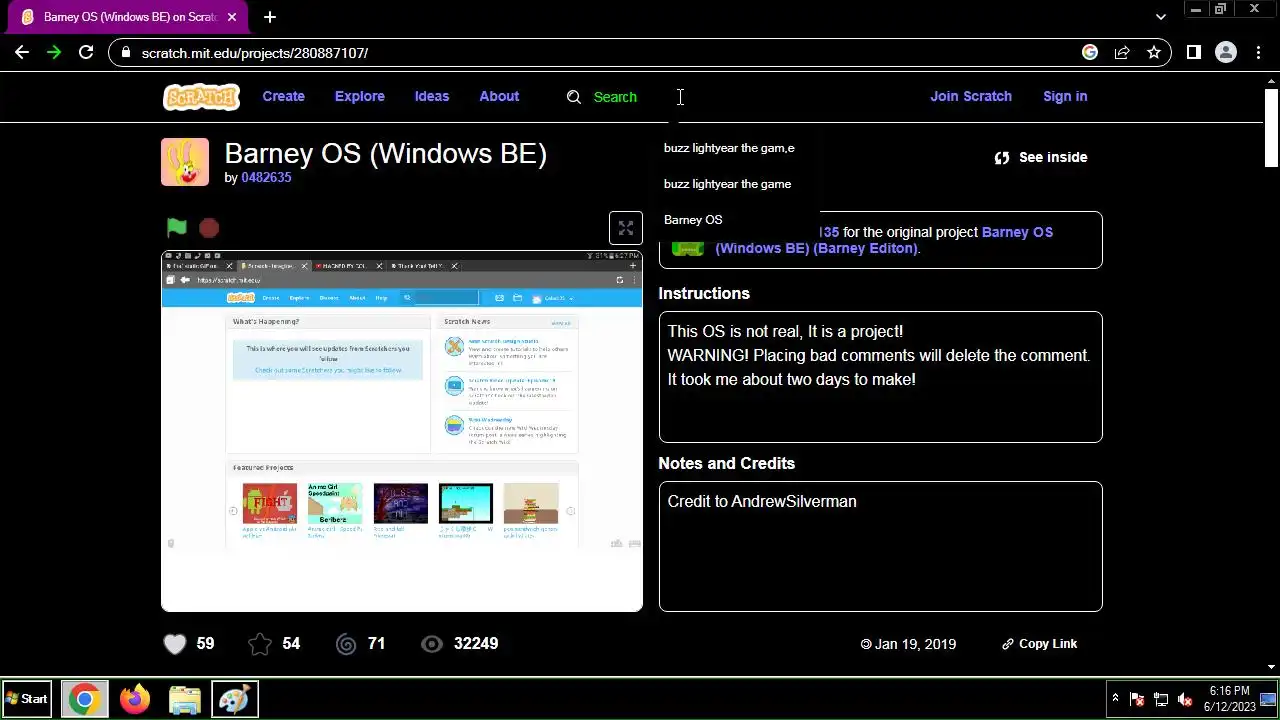Click 'Credit to AndrewSilverman' text
Image resolution: width=1280 pixels, height=720 pixels.
coord(762,502)
